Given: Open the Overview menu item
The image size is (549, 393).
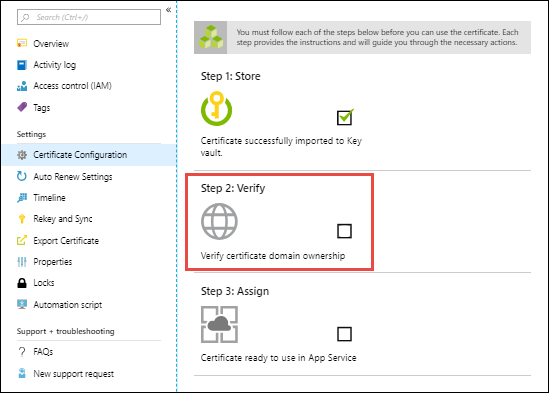Looking at the screenshot, I should 51,44.
